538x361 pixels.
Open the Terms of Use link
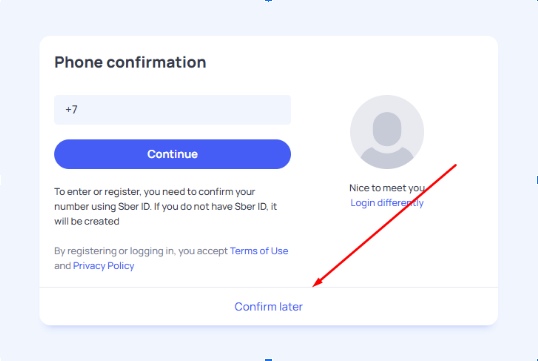pos(259,251)
